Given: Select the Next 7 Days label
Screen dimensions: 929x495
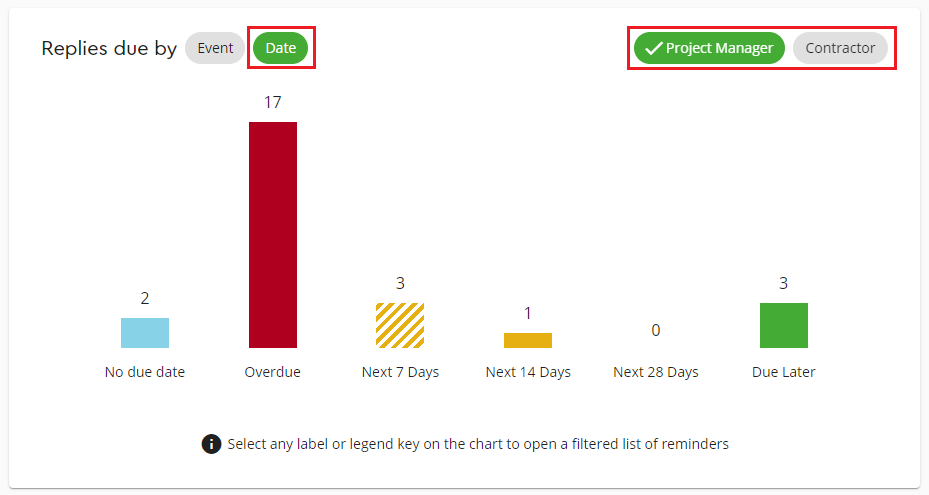Looking at the screenshot, I should pos(400,372).
